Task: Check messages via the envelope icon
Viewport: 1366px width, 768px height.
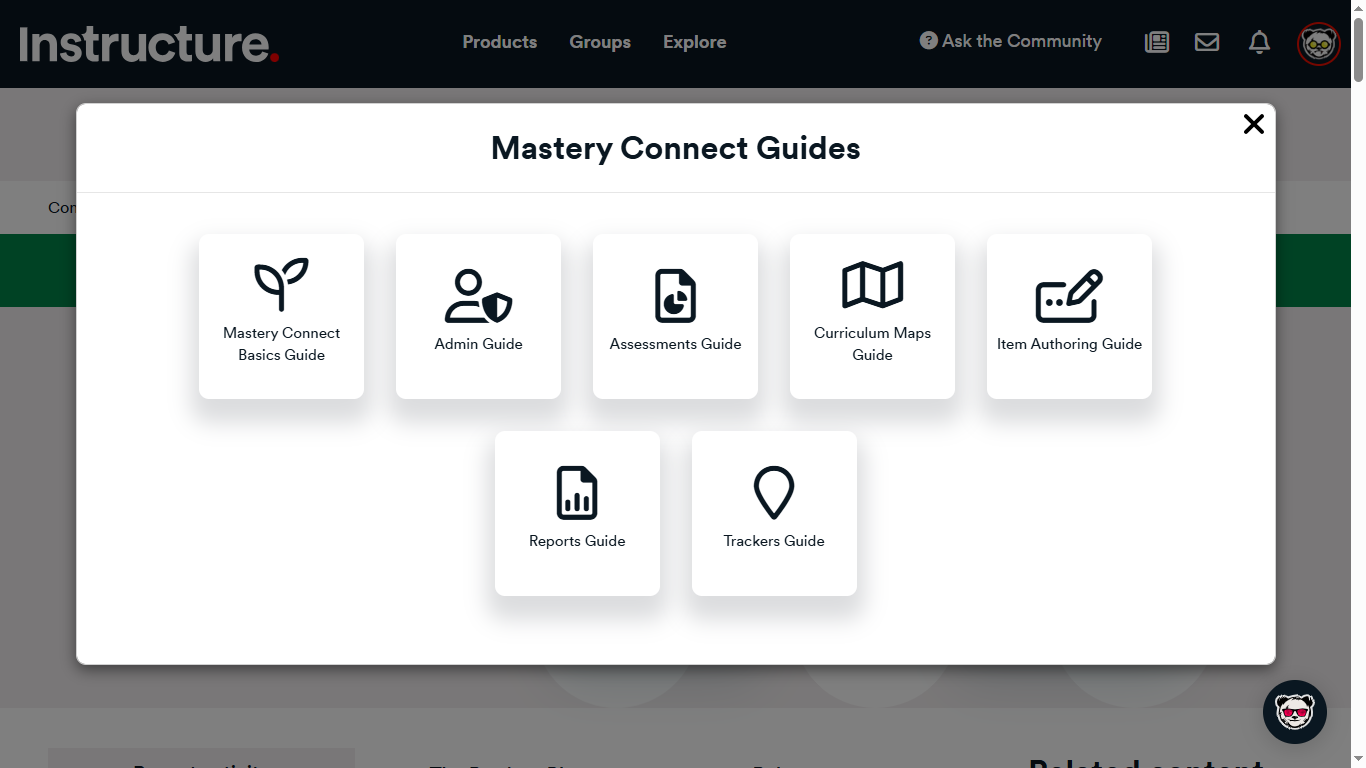Action: coord(1206,42)
